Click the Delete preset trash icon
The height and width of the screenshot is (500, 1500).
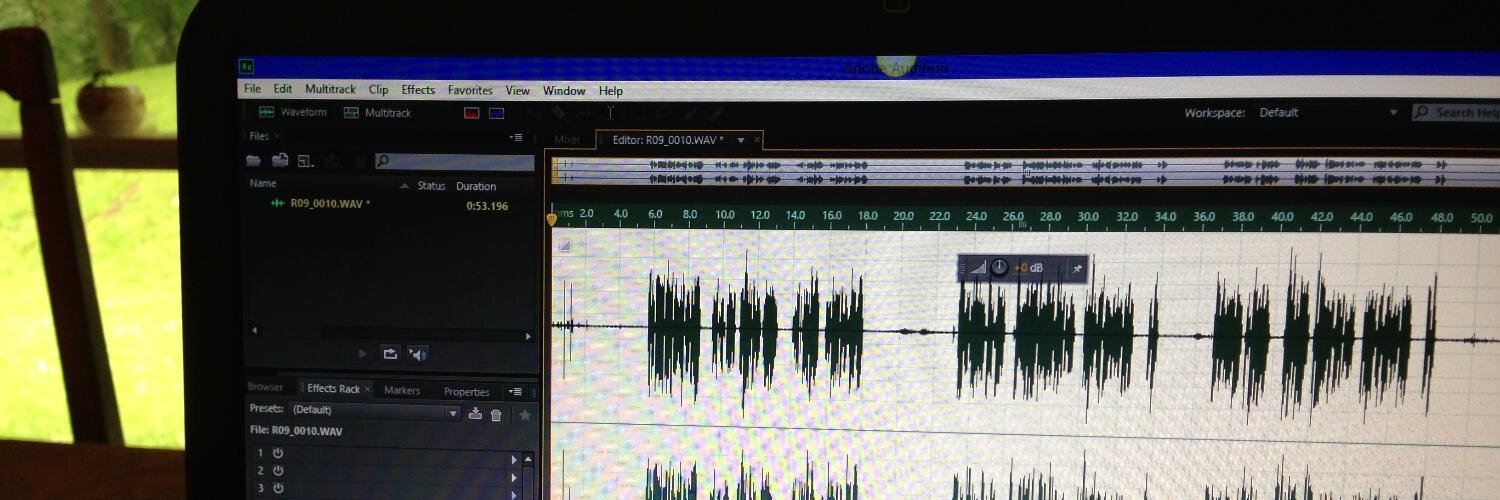click(x=496, y=414)
